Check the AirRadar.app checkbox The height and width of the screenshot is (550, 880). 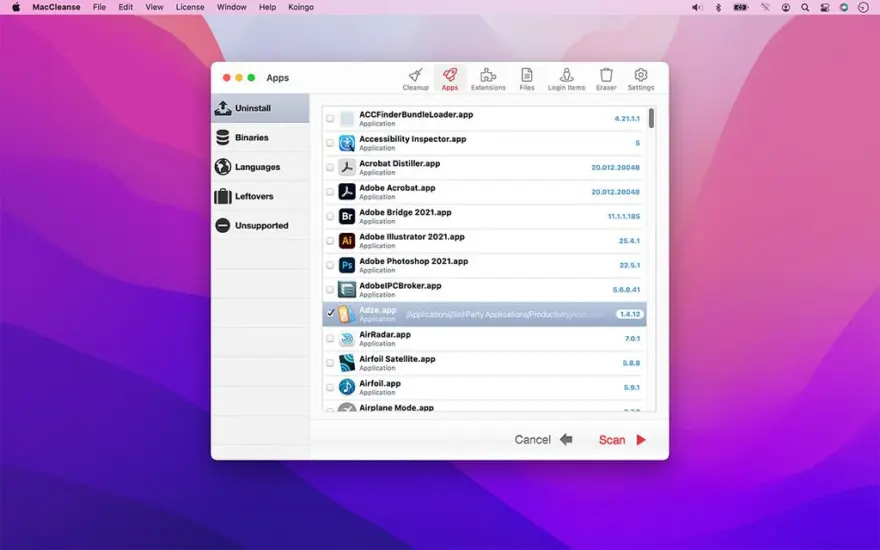point(330,338)
